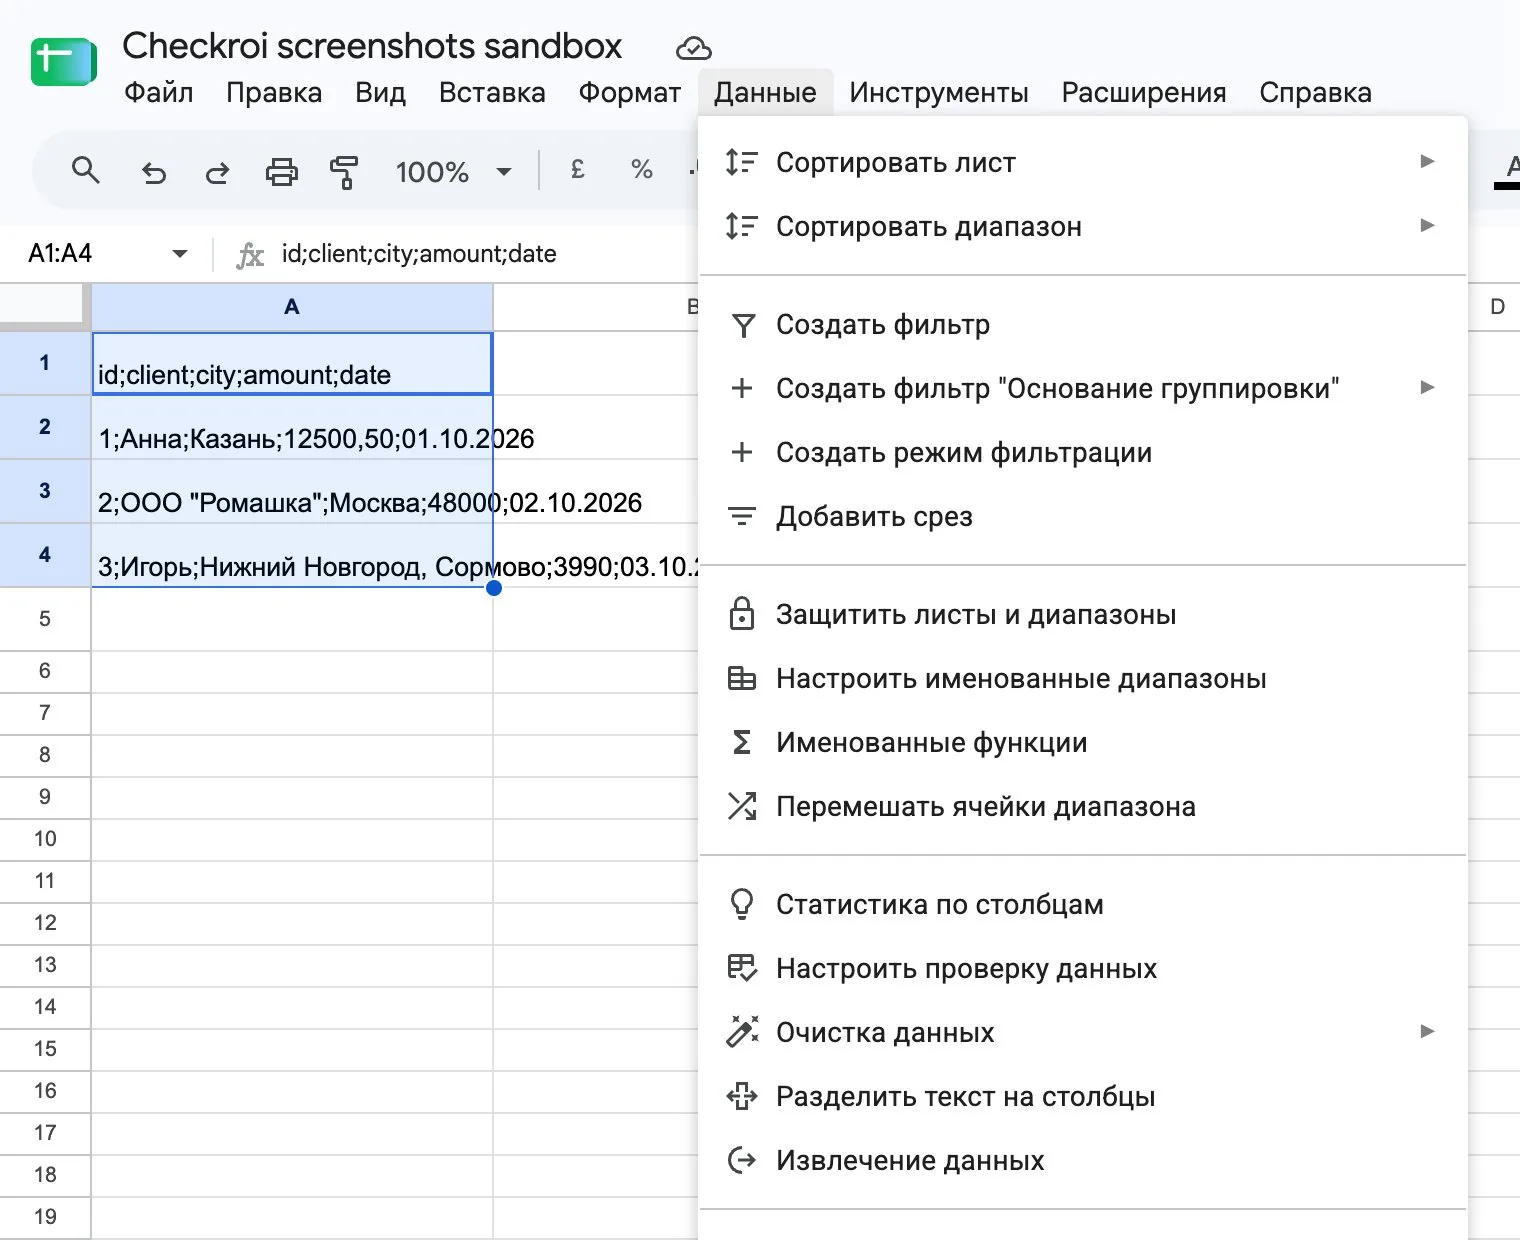Choose Создать режим фильтрации
Screen dimensions: 1520x1240
pos(1083,452)
